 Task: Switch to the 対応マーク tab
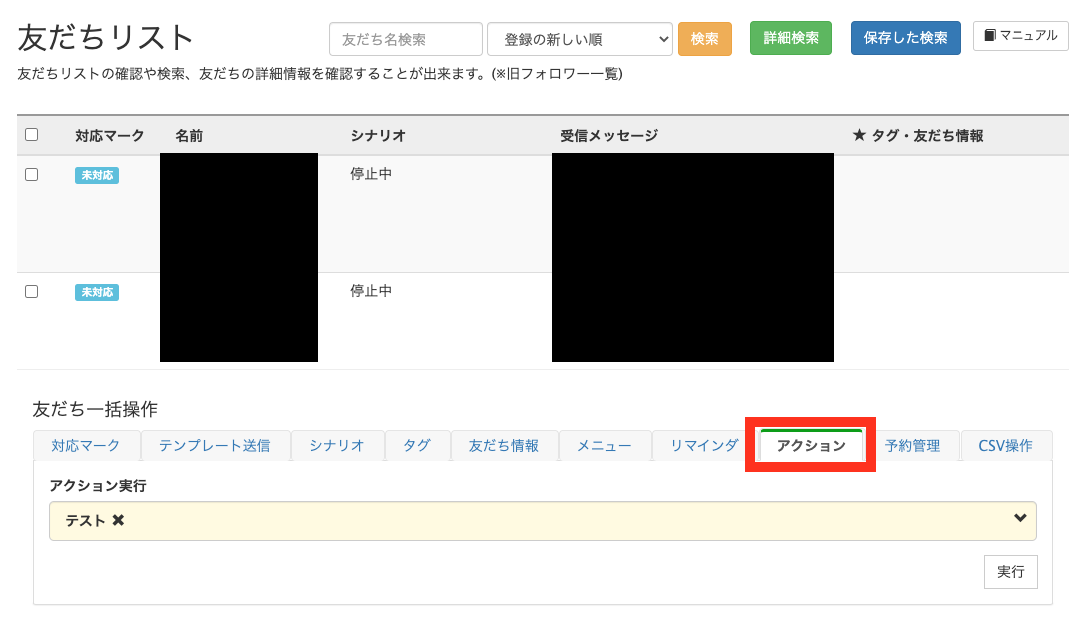(x=86, y=446)
